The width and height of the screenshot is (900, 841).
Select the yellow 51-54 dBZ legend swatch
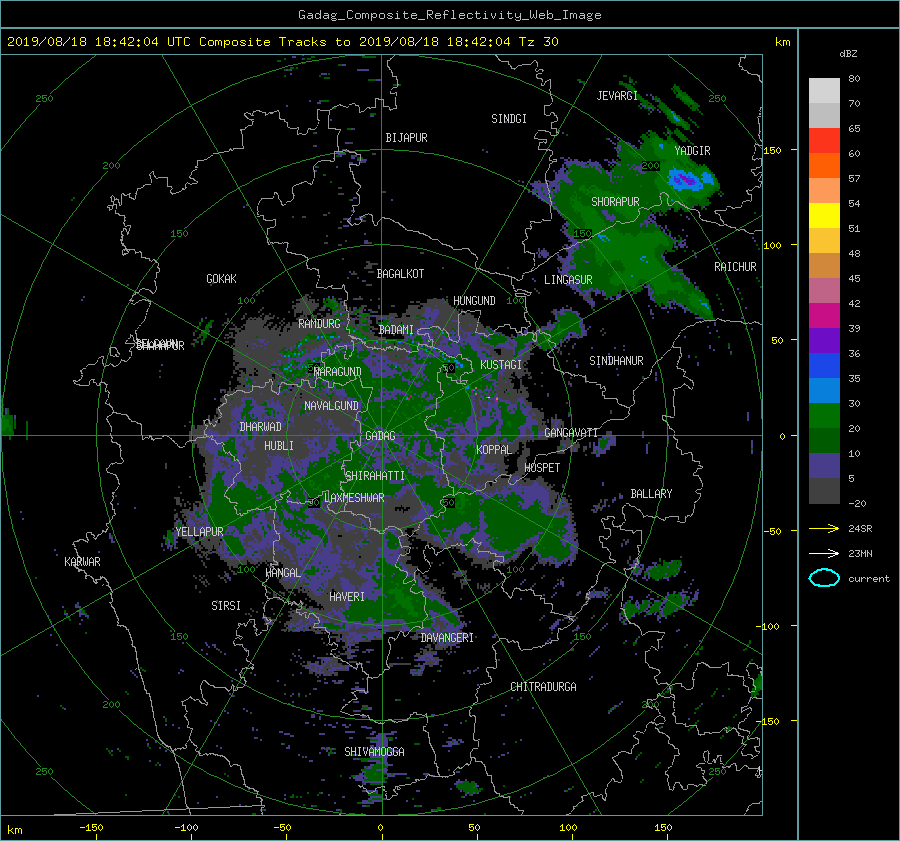[824, 216]
